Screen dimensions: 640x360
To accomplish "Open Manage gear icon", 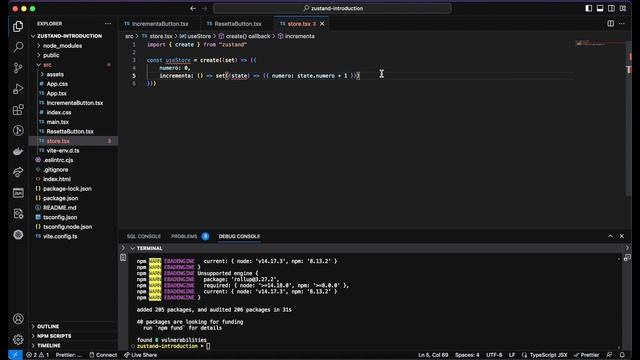I will (x=18, y=339).
